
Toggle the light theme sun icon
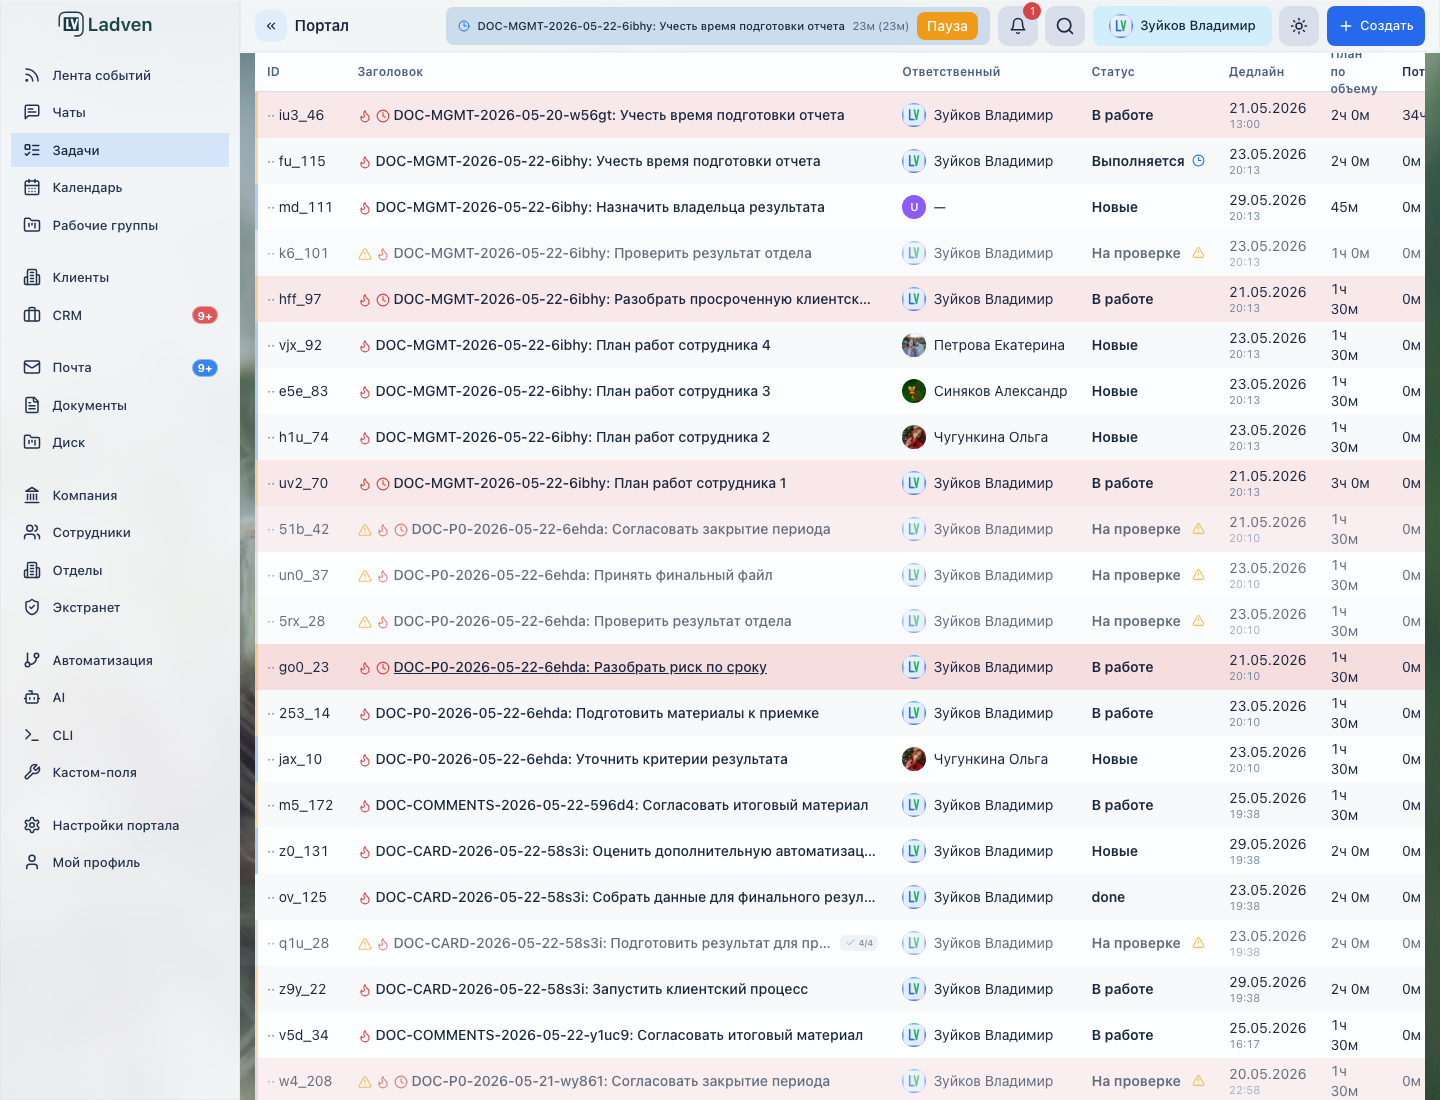[1299, 26]
